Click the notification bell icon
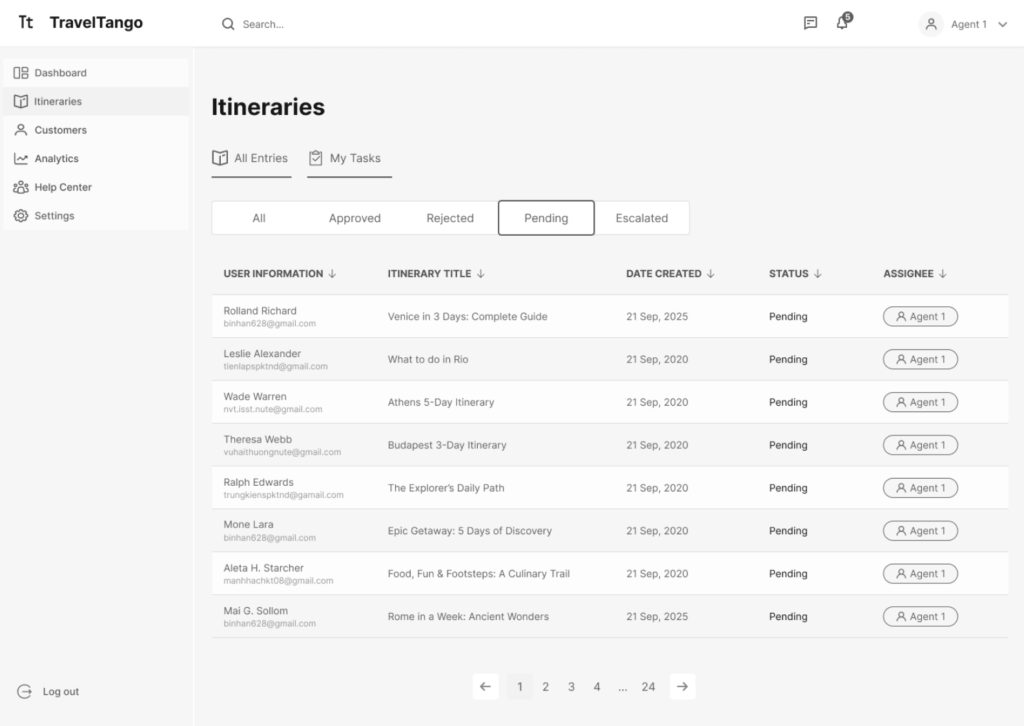This screenshot has width=1024, height=726. (842, 23)
